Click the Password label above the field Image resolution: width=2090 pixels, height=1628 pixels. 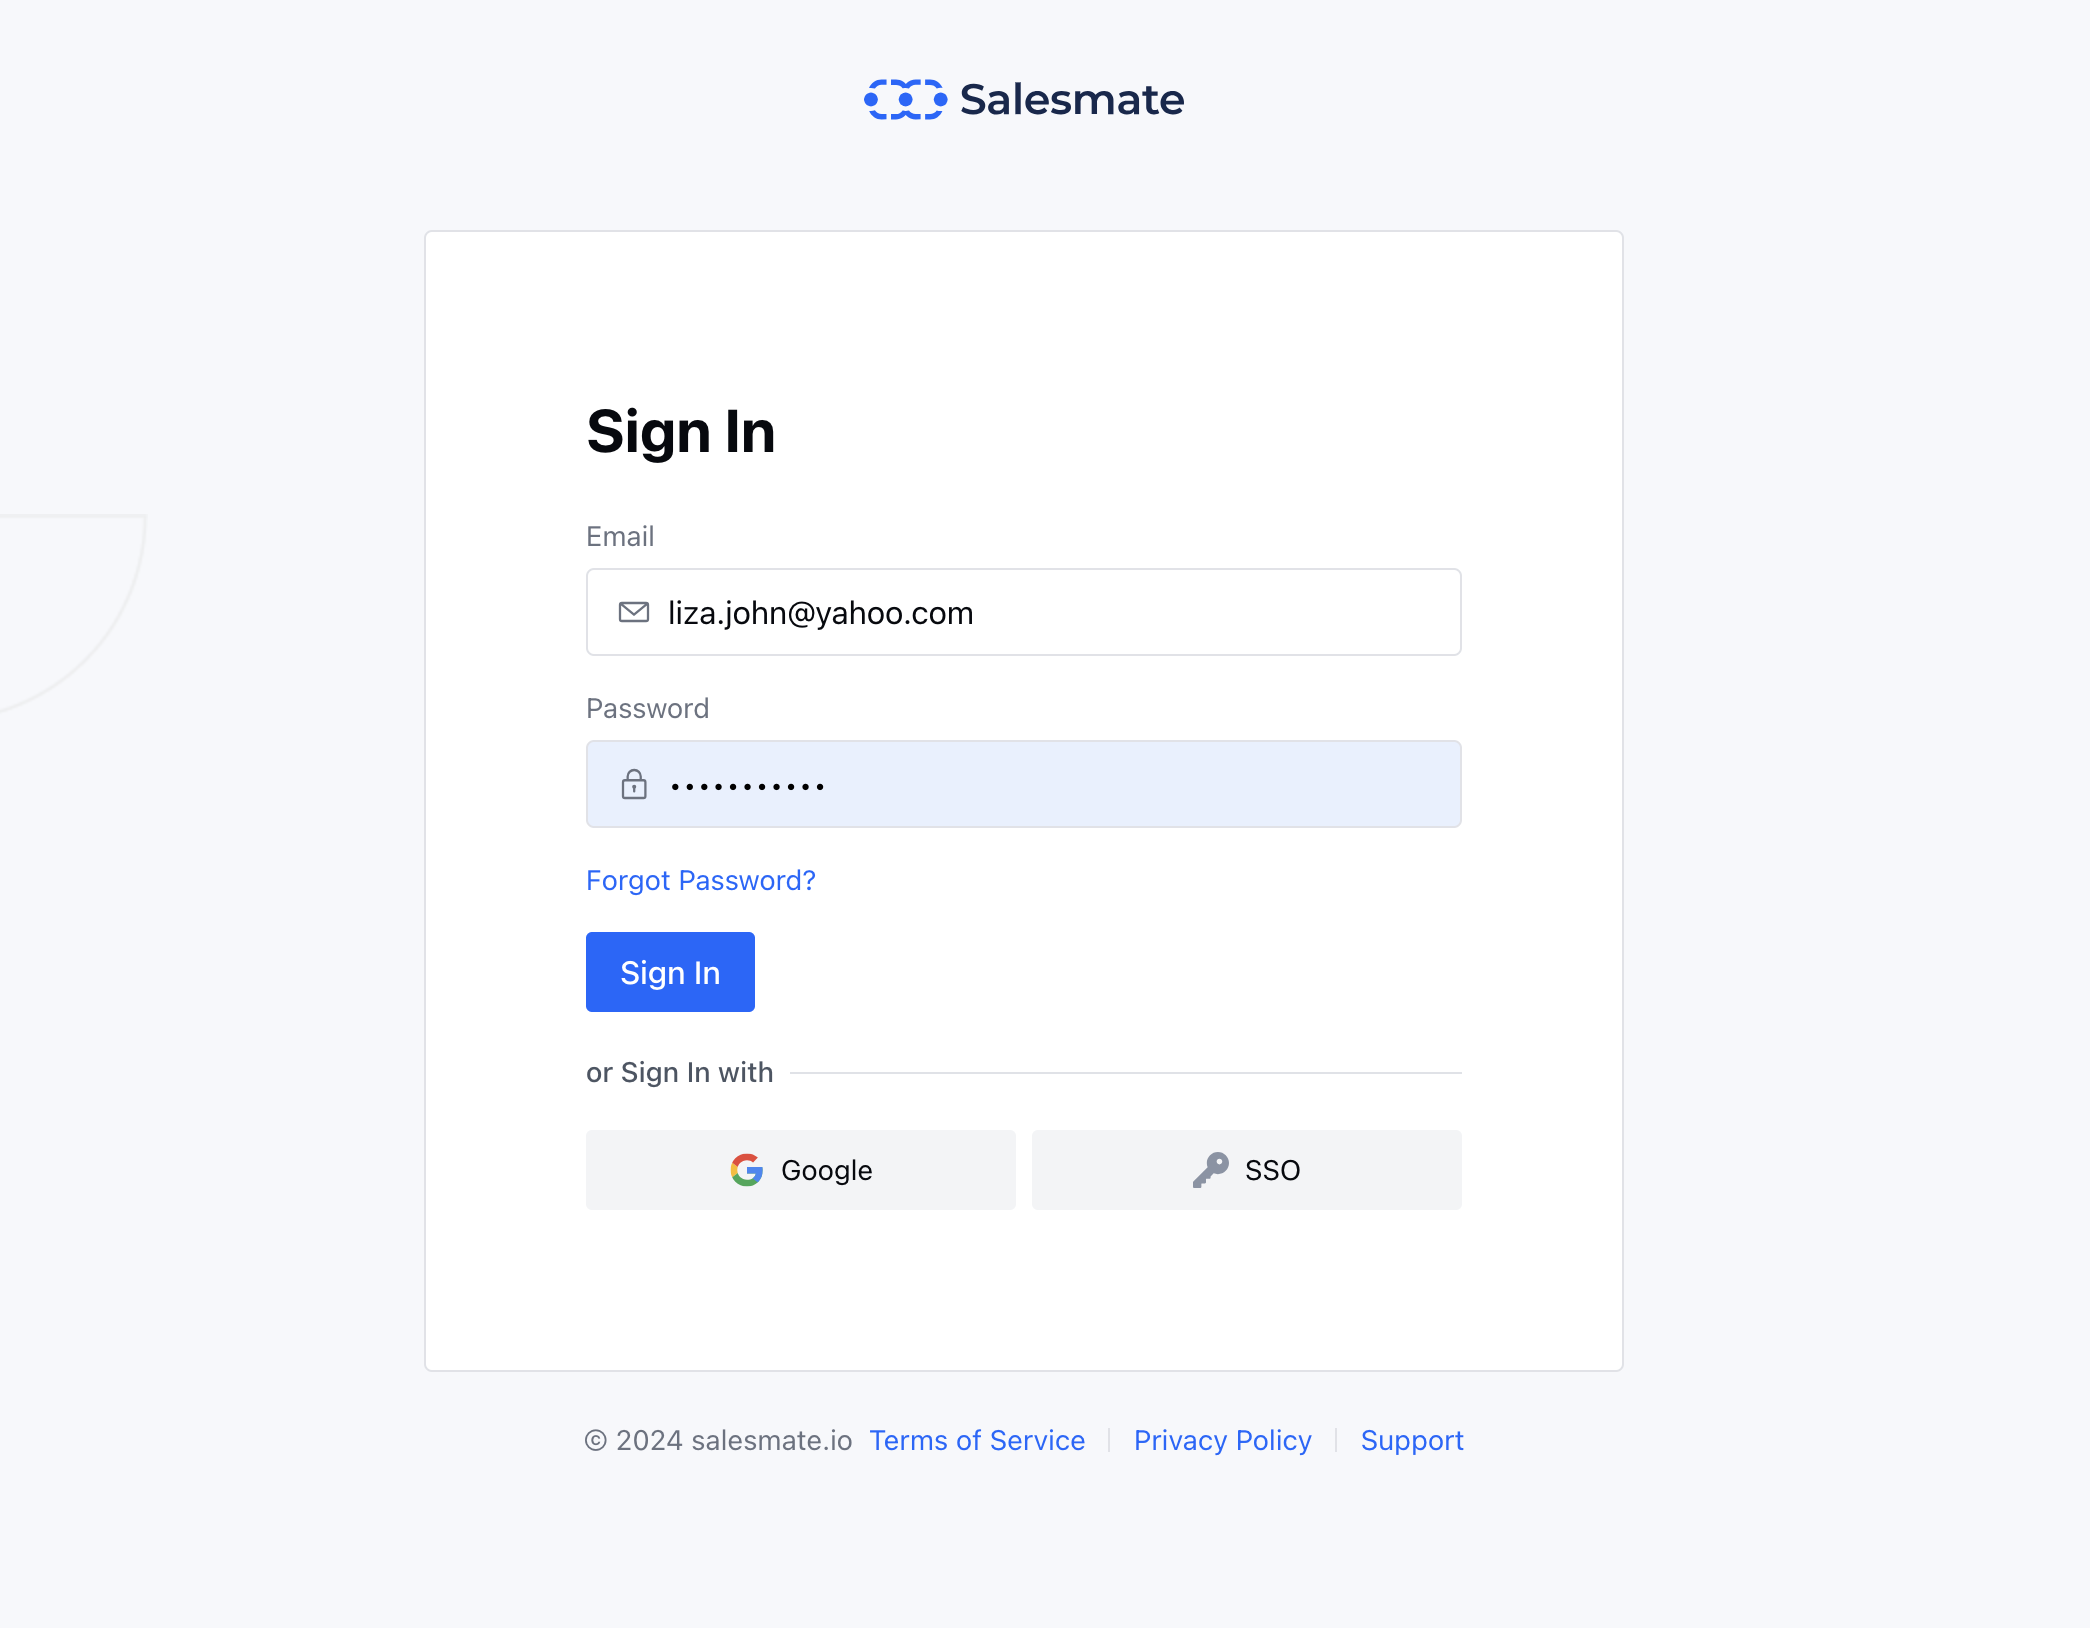(648, 709)
